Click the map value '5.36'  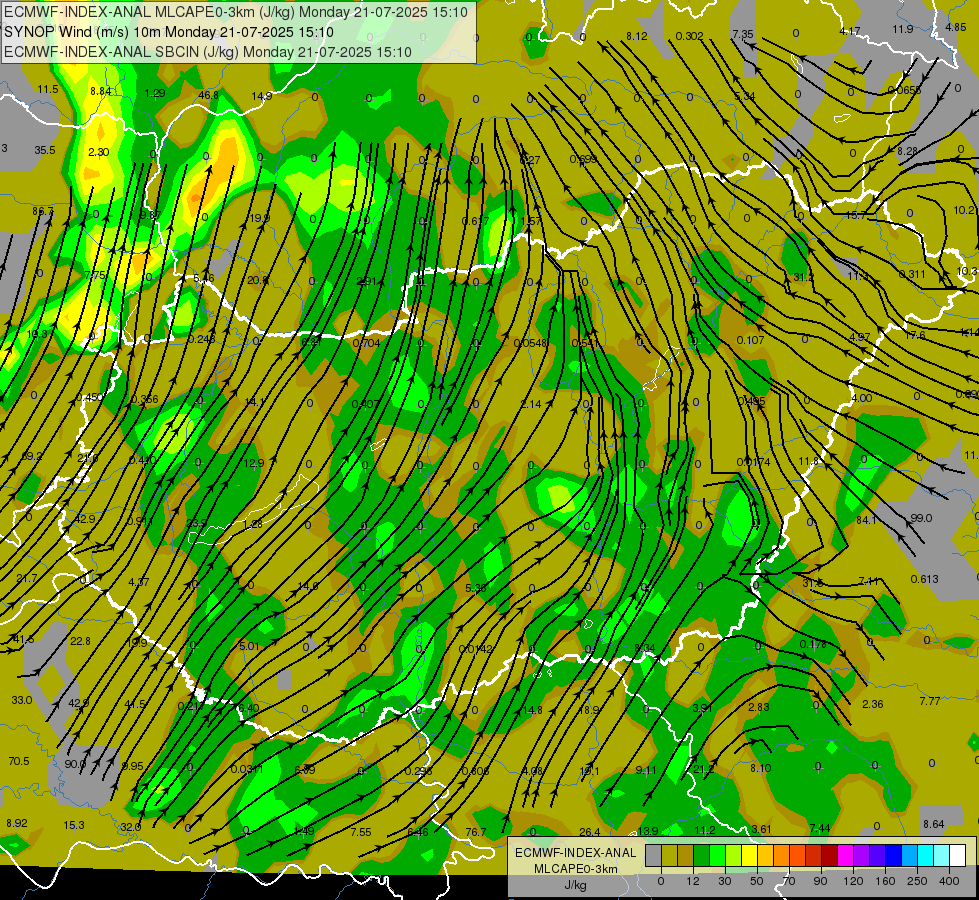click(476, 588)
